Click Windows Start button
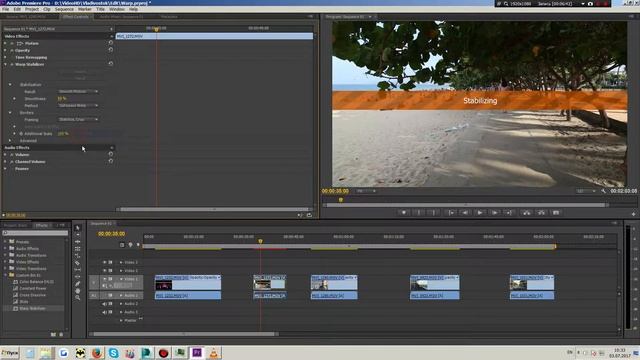The height and width of the screenshot is (360, 640). [10, 353]
